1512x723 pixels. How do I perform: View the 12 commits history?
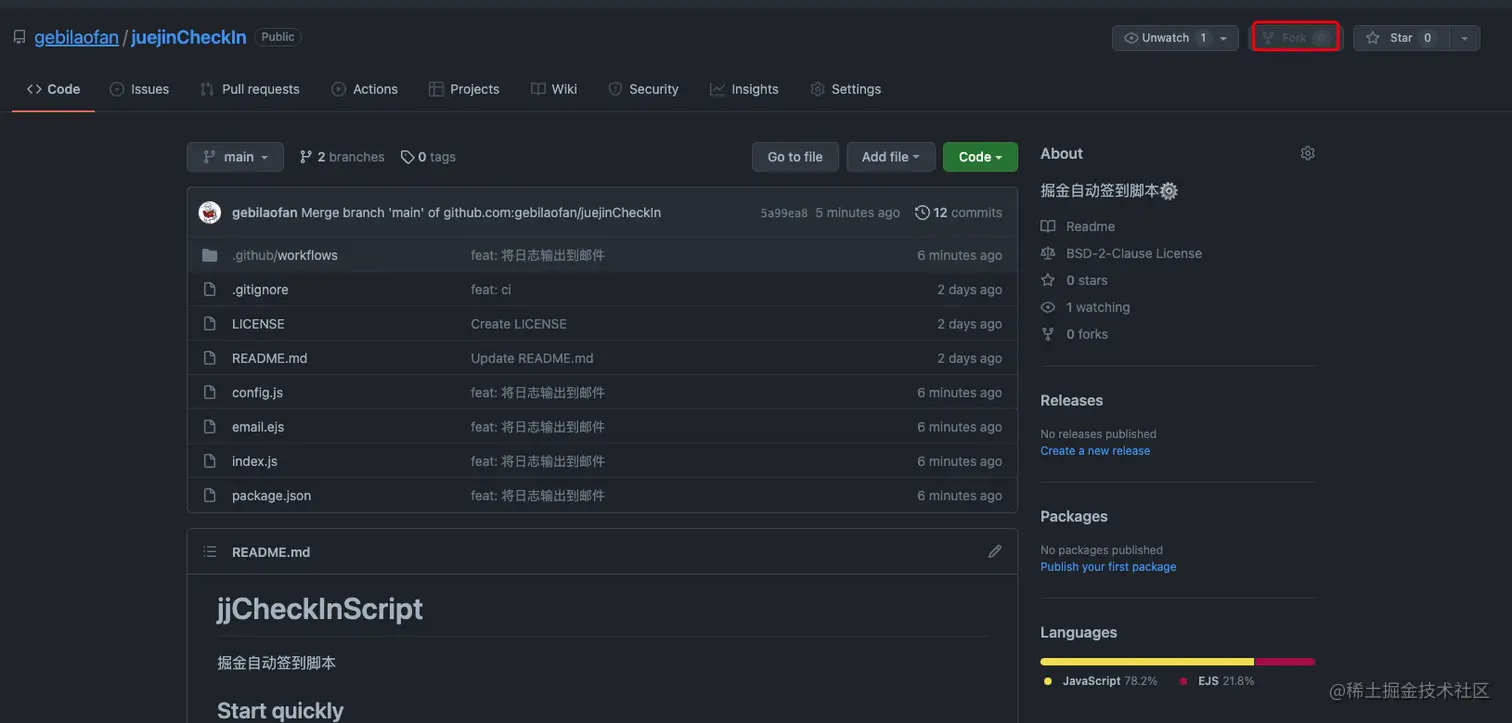click(958, 212)
